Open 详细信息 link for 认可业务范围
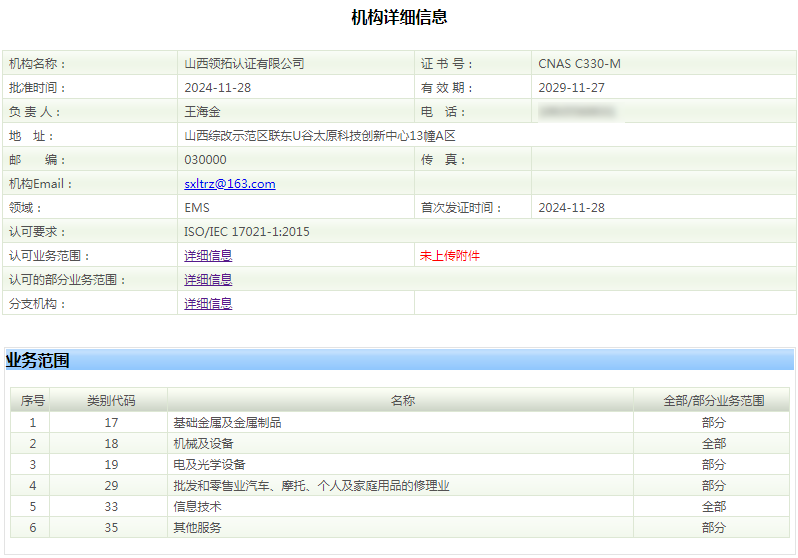 pos(208,256)
